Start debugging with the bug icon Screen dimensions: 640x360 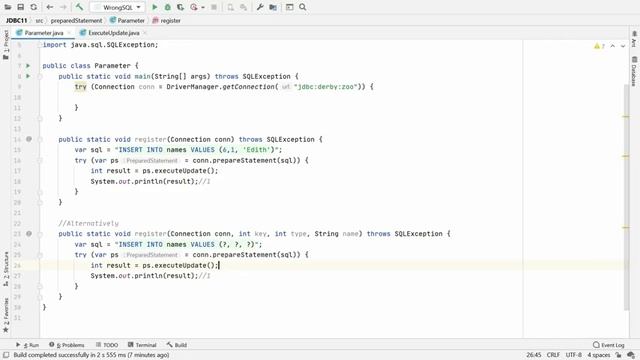point(167,7)
